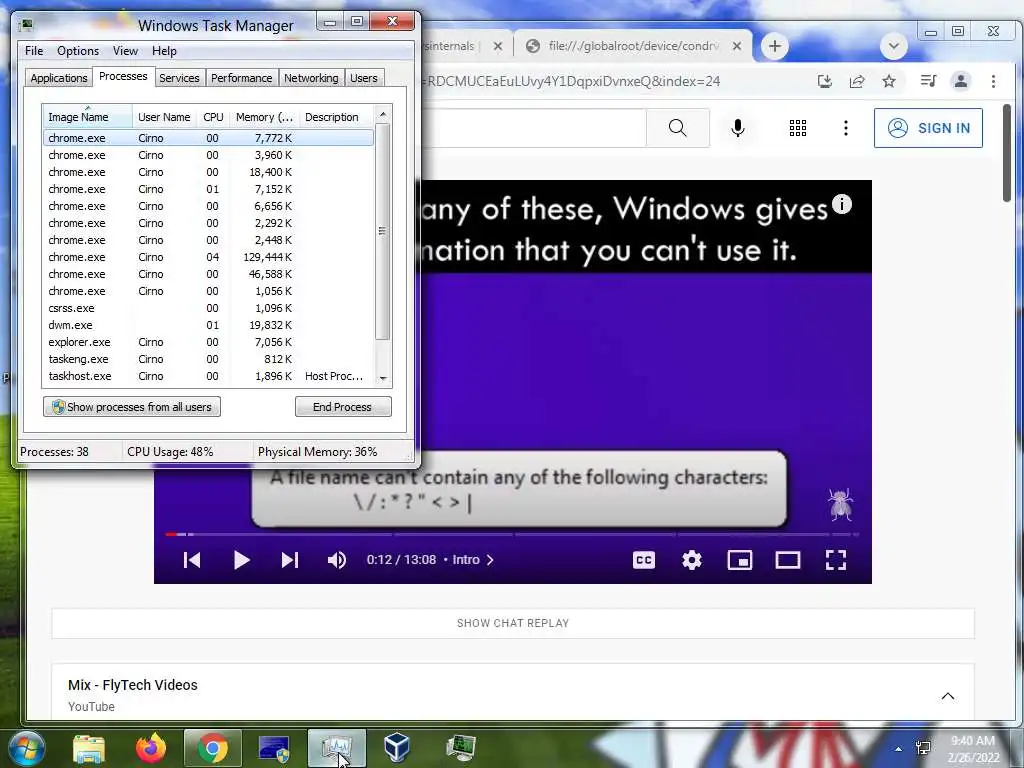Open the View menu in Task Manager
Screen dimensions: 1024x768
tap(125, 51)
